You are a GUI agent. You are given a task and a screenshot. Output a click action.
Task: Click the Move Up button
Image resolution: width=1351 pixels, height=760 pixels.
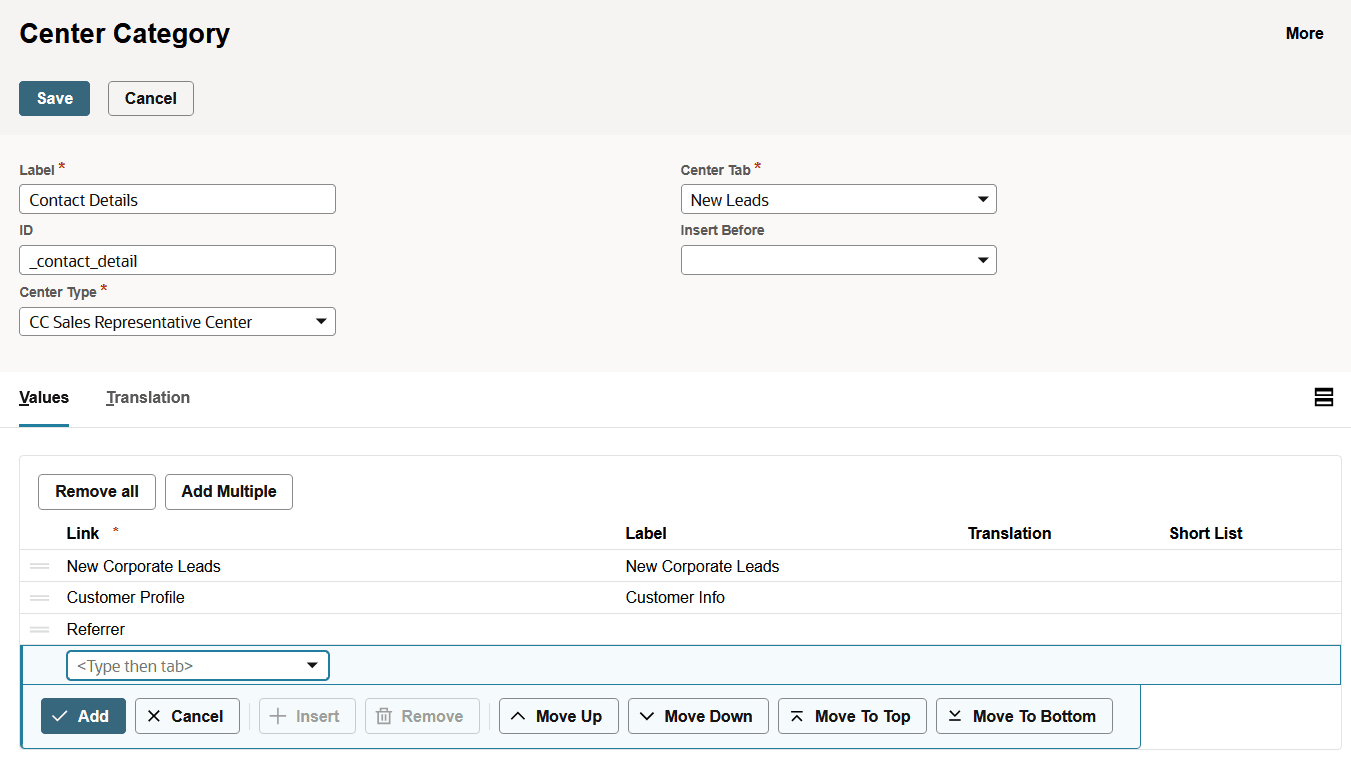point(558,716)
